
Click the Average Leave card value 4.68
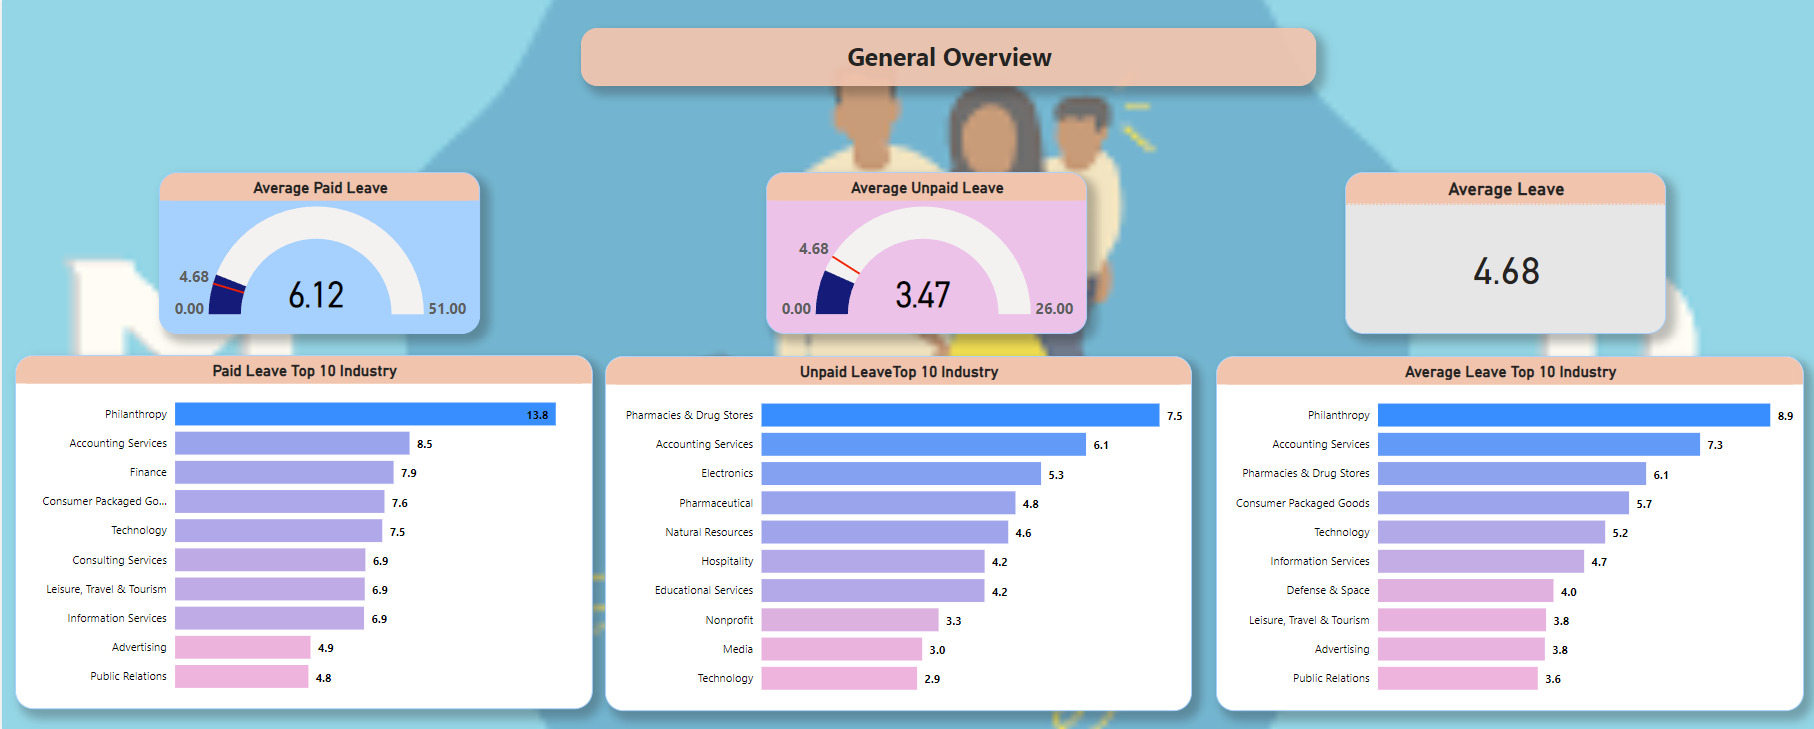click(x=1505, y=271)
